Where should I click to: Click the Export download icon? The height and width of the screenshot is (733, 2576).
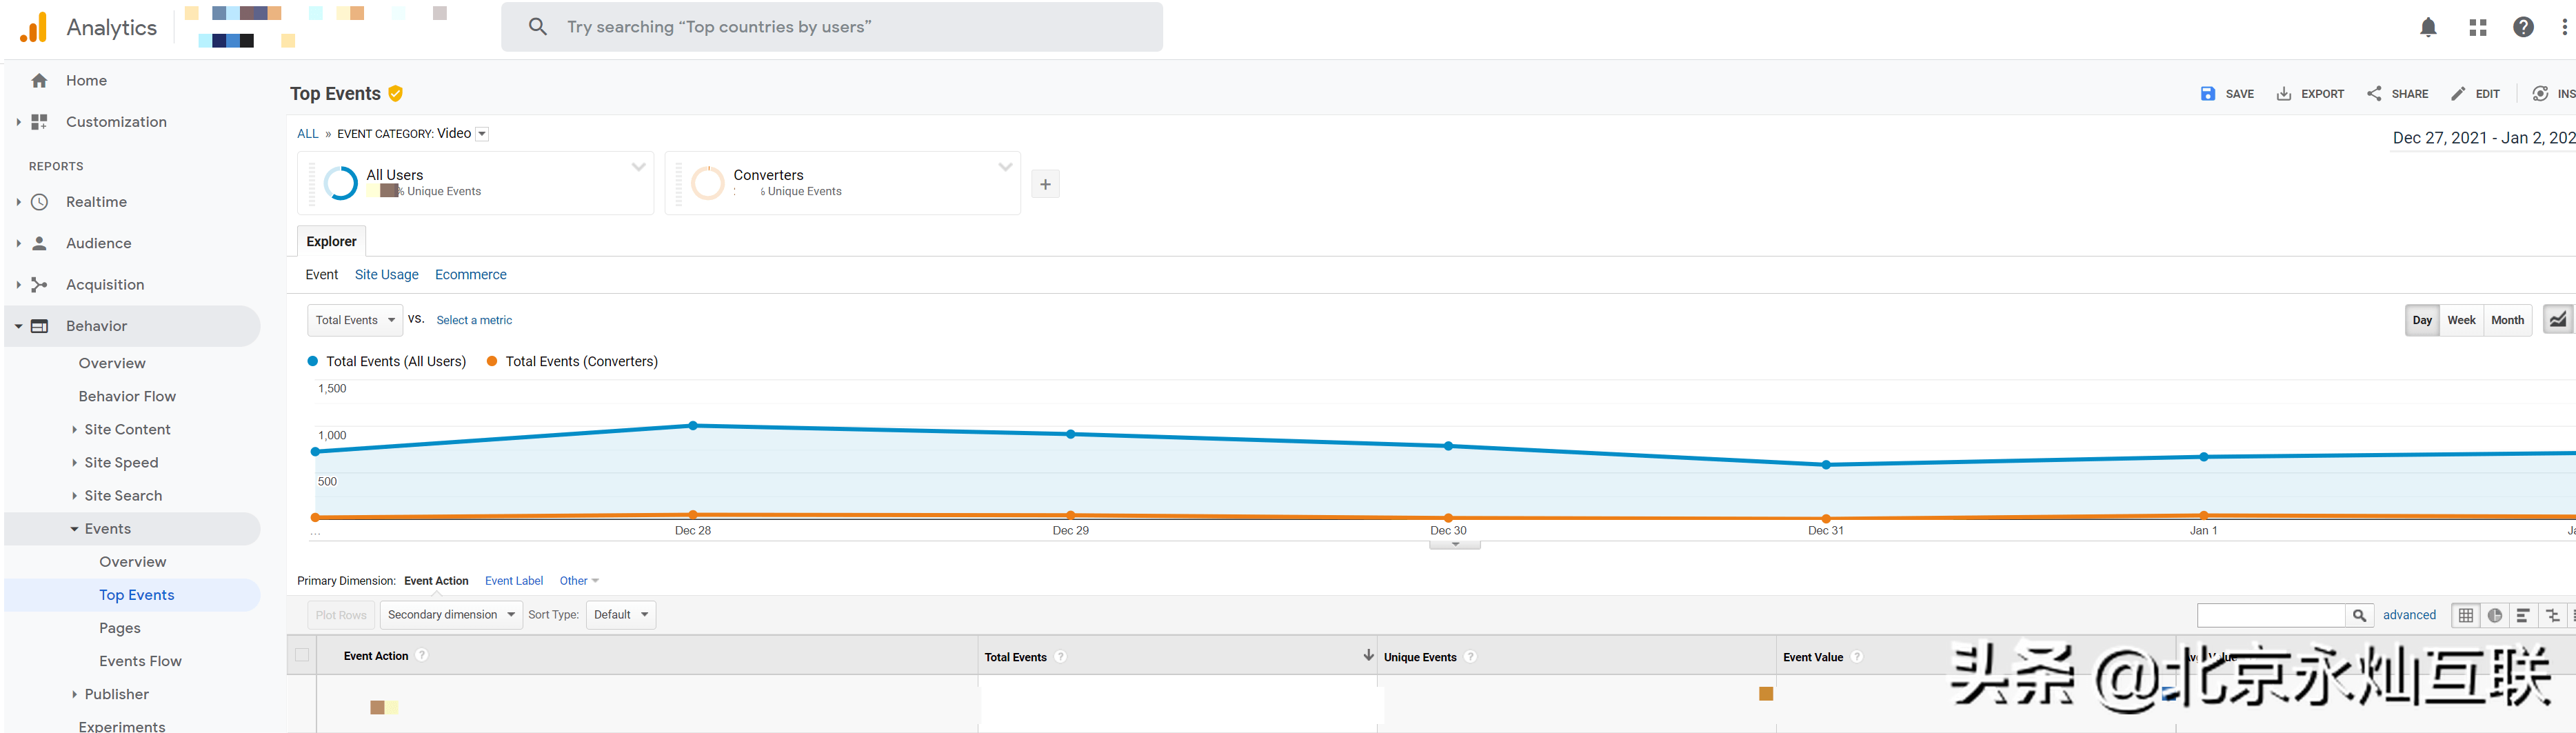click(x=2284, y=94)
